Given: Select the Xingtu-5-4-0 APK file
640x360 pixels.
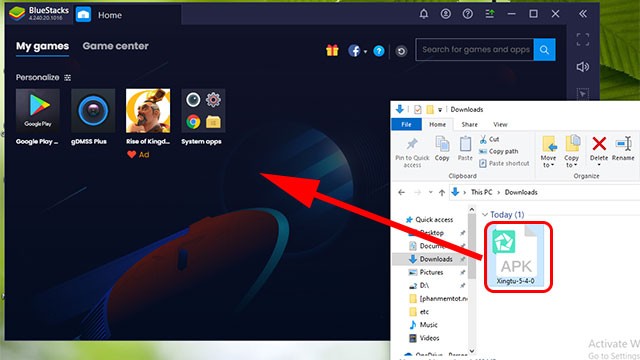Looking at the screenshot, I should 517,256.
